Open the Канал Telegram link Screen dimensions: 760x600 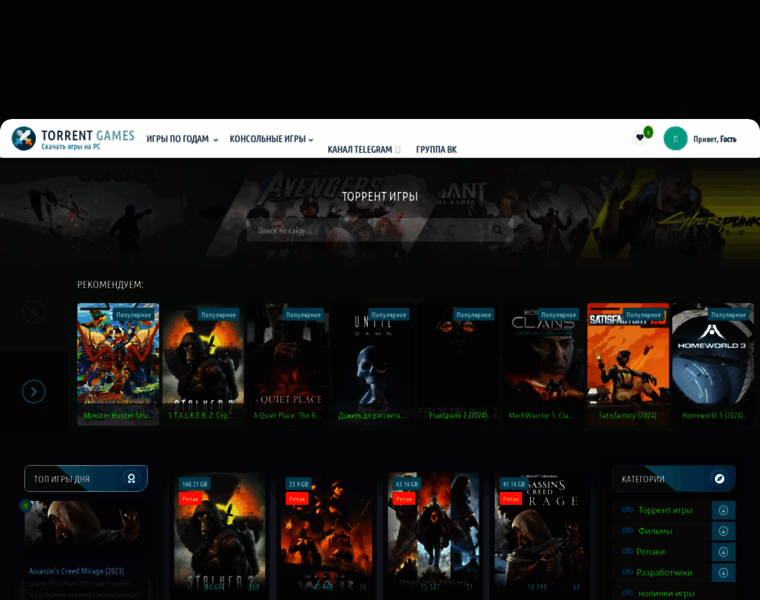364,149
